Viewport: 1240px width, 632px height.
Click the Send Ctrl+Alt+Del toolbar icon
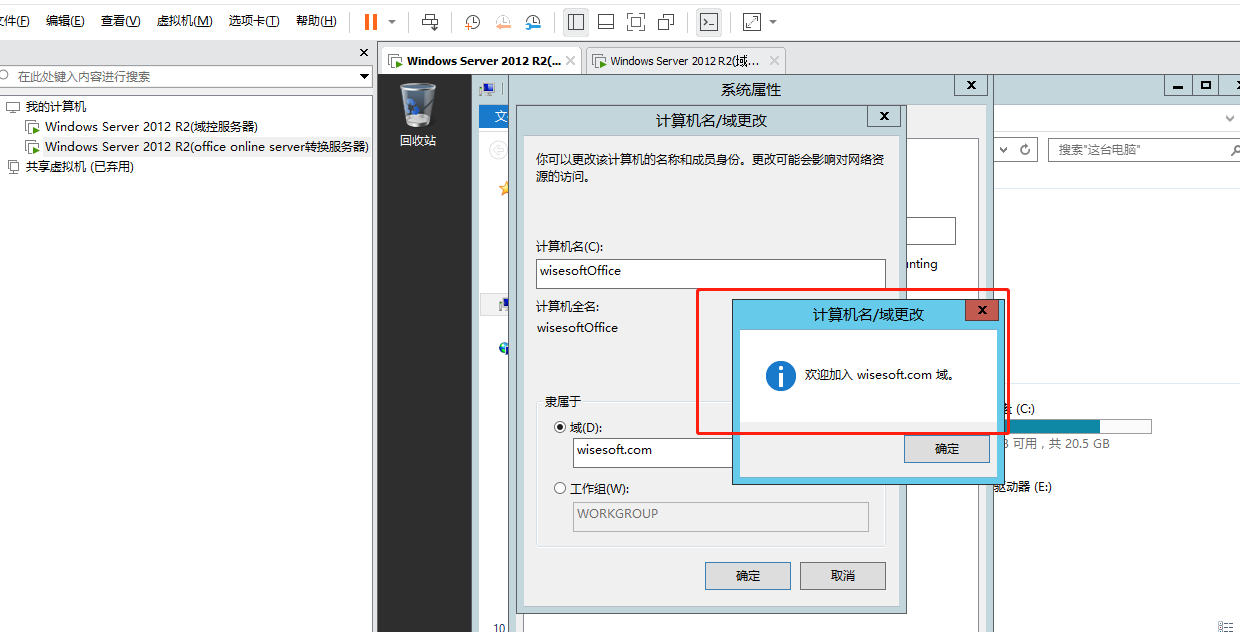pos(430,21)
